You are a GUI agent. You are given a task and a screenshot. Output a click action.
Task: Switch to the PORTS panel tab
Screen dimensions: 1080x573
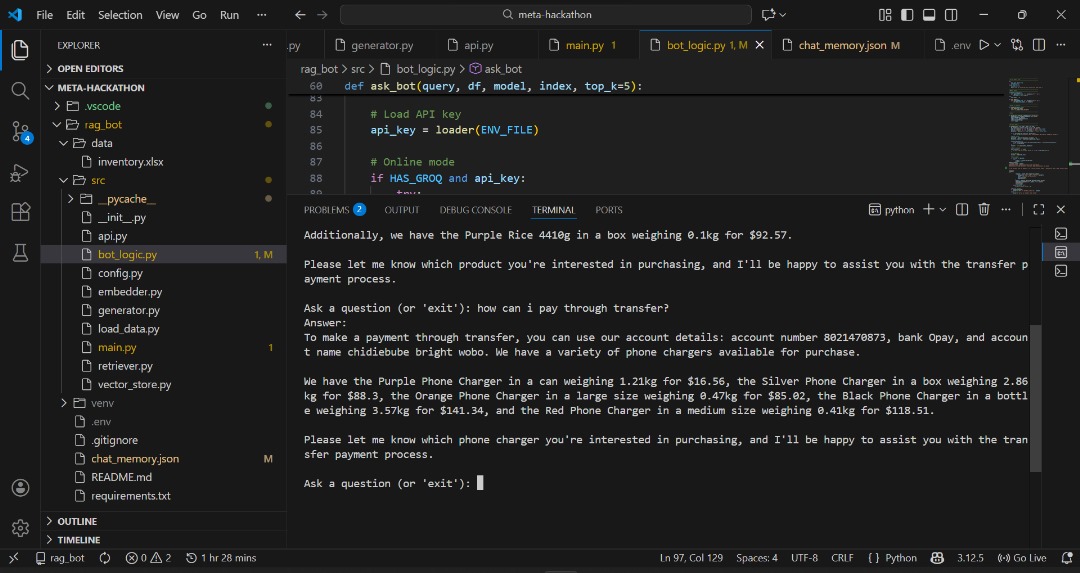(609, 209)
